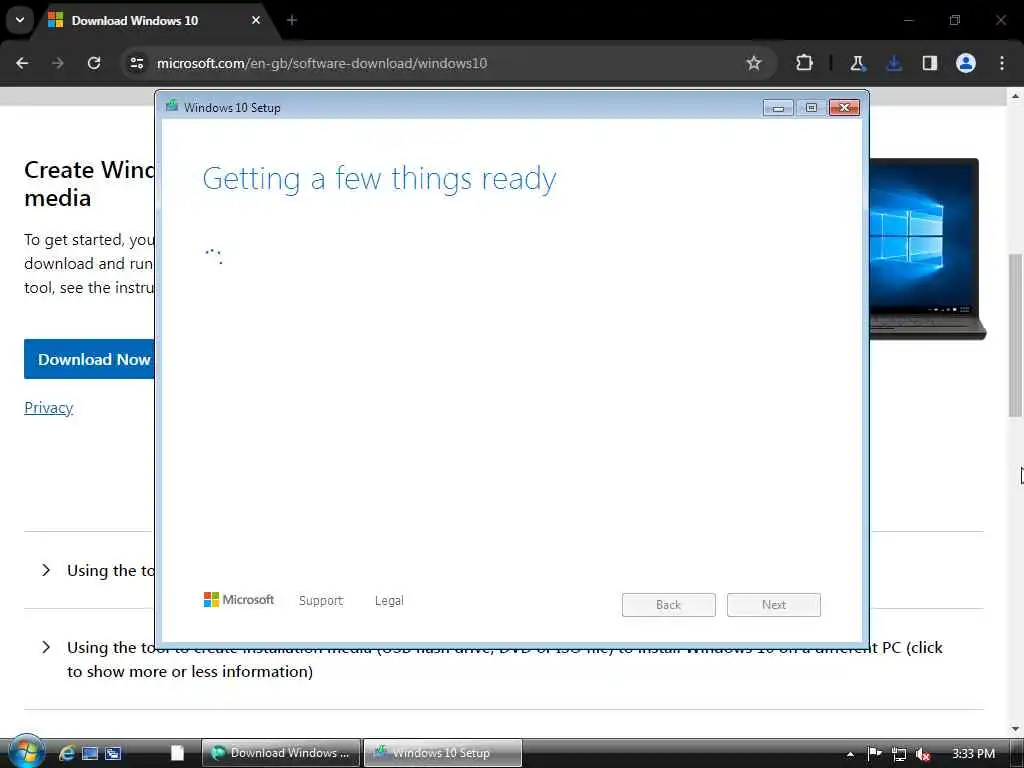The width and height of the screenshot is (1024, 768).
Task: Close the Windows 10 Setup window
Action: tap(844, 108)
